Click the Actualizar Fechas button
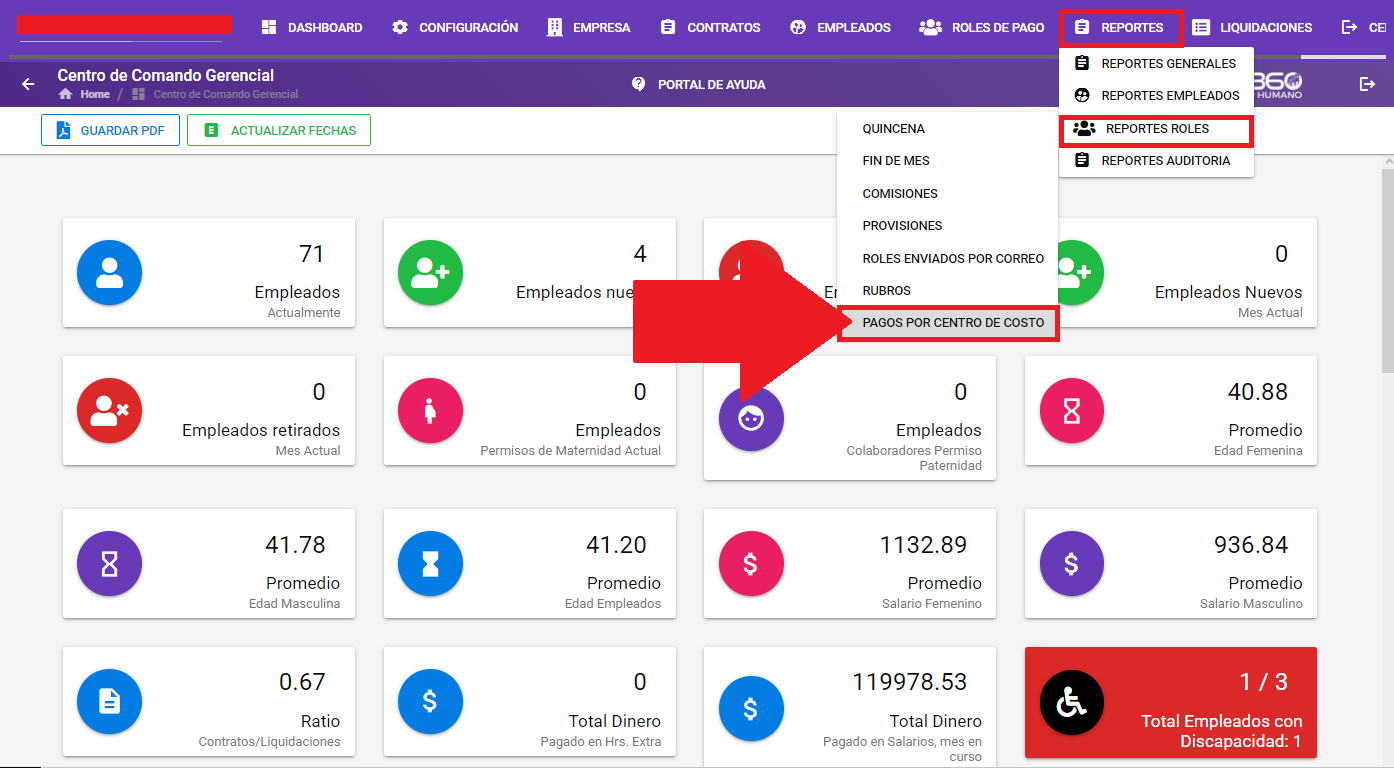Image resolution: width=1394 pixels, height=768 pixels. (x=279, y=130)
